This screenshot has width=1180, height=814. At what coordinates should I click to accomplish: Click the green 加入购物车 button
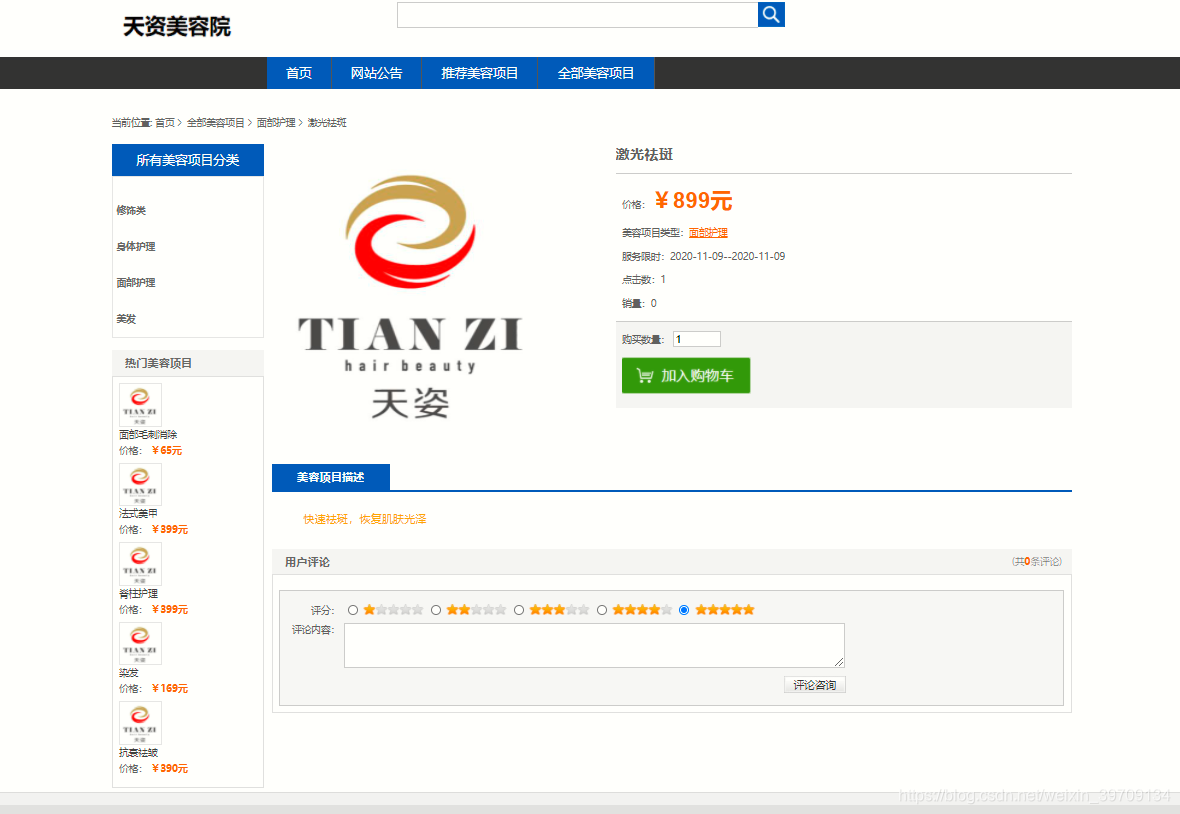[686, 375]
